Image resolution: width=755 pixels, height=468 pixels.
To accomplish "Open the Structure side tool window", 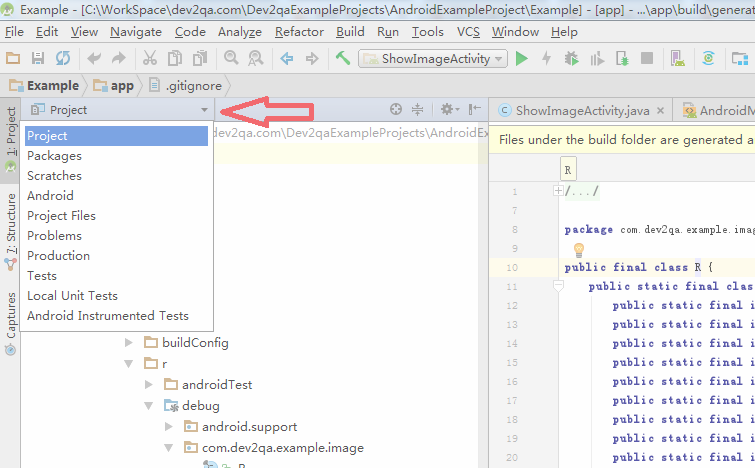I will 10,226.
